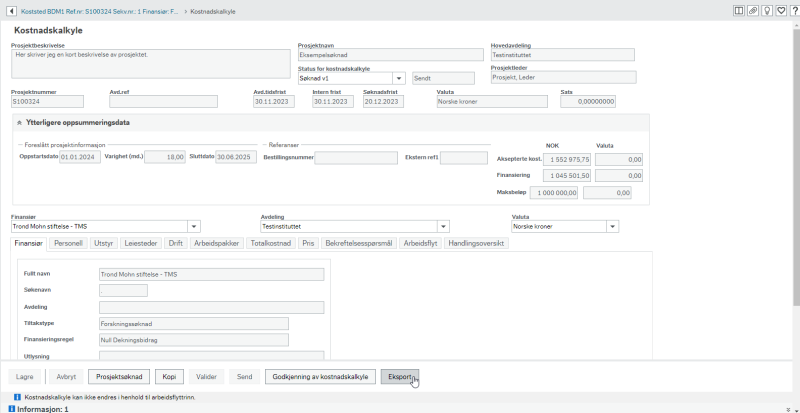This screenshot has height=413, width=800.
Task: Switch to the Totalkostnad tab
Action: tap(271, 244)
